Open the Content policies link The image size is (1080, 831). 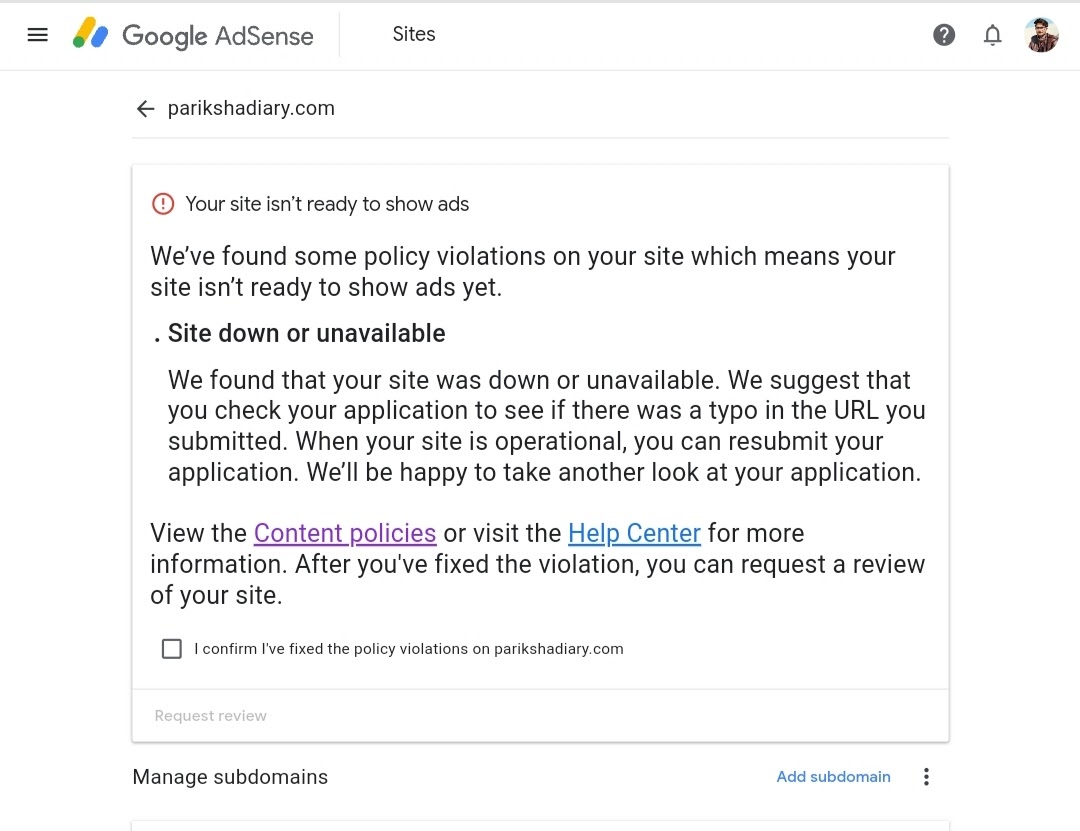click(344, 533)
